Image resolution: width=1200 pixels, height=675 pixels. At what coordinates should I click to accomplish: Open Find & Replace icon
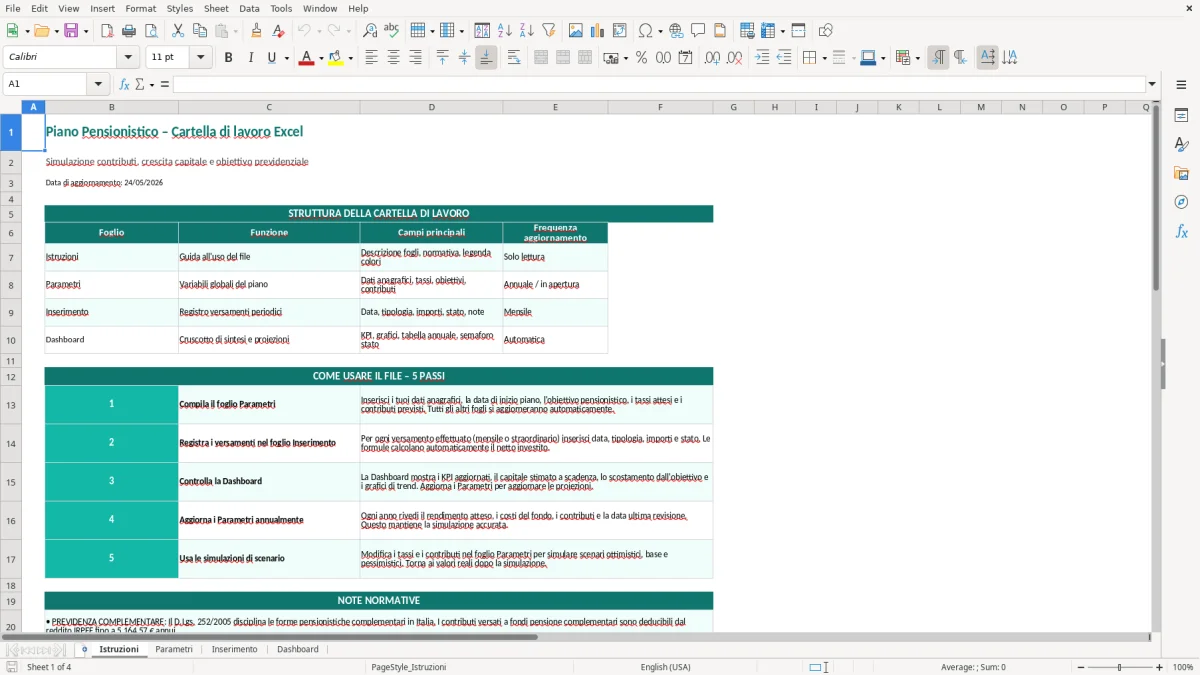click(370, 31)
